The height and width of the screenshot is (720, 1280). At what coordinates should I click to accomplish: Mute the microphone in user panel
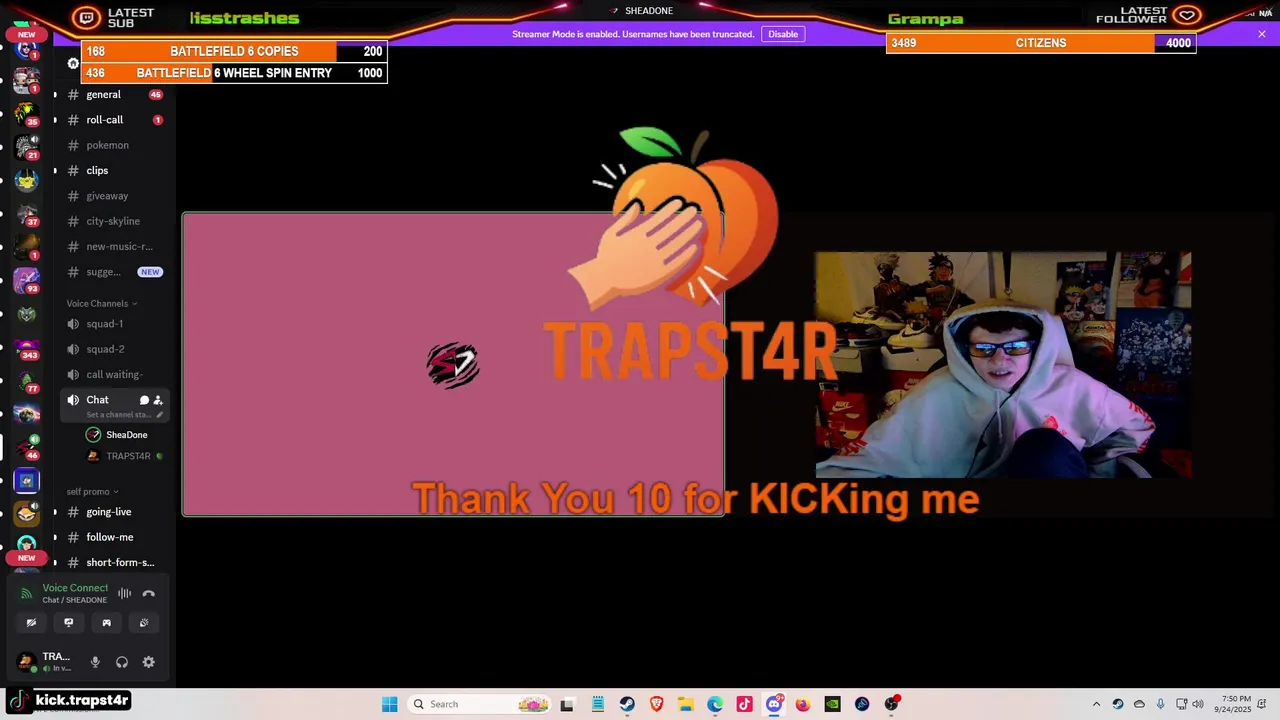point(95,662)
